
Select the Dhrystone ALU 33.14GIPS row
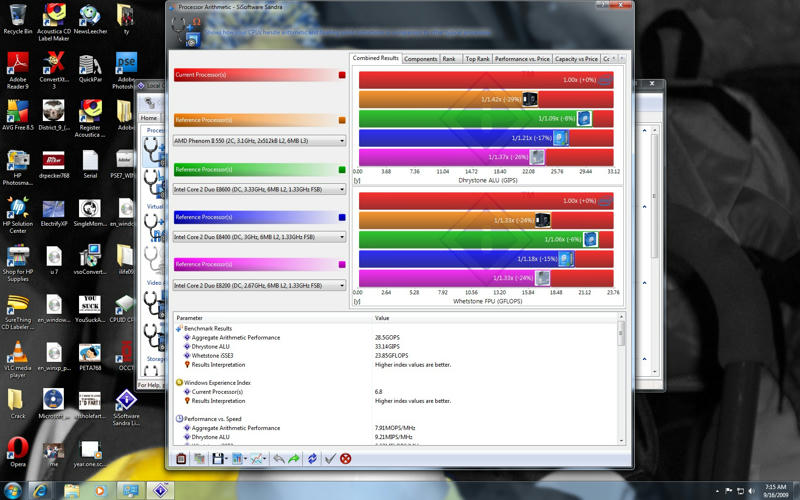395,347
